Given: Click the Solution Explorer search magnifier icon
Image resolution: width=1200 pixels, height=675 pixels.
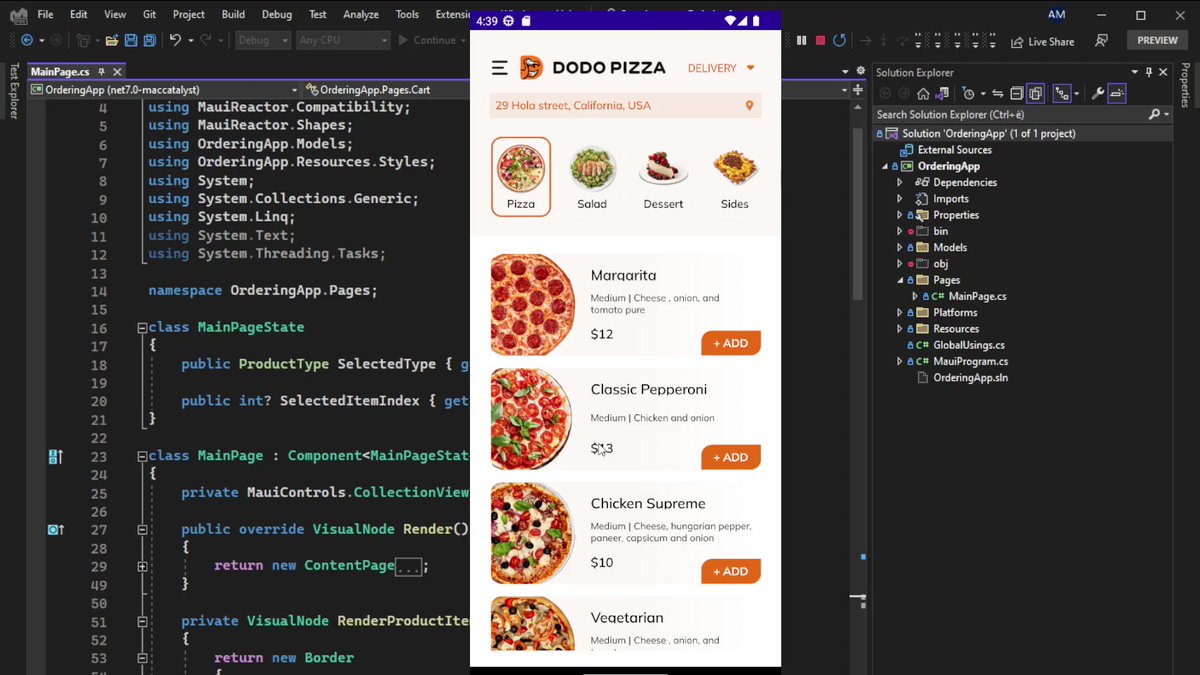Looking at the screenshot, I should tap(1154, 114).
